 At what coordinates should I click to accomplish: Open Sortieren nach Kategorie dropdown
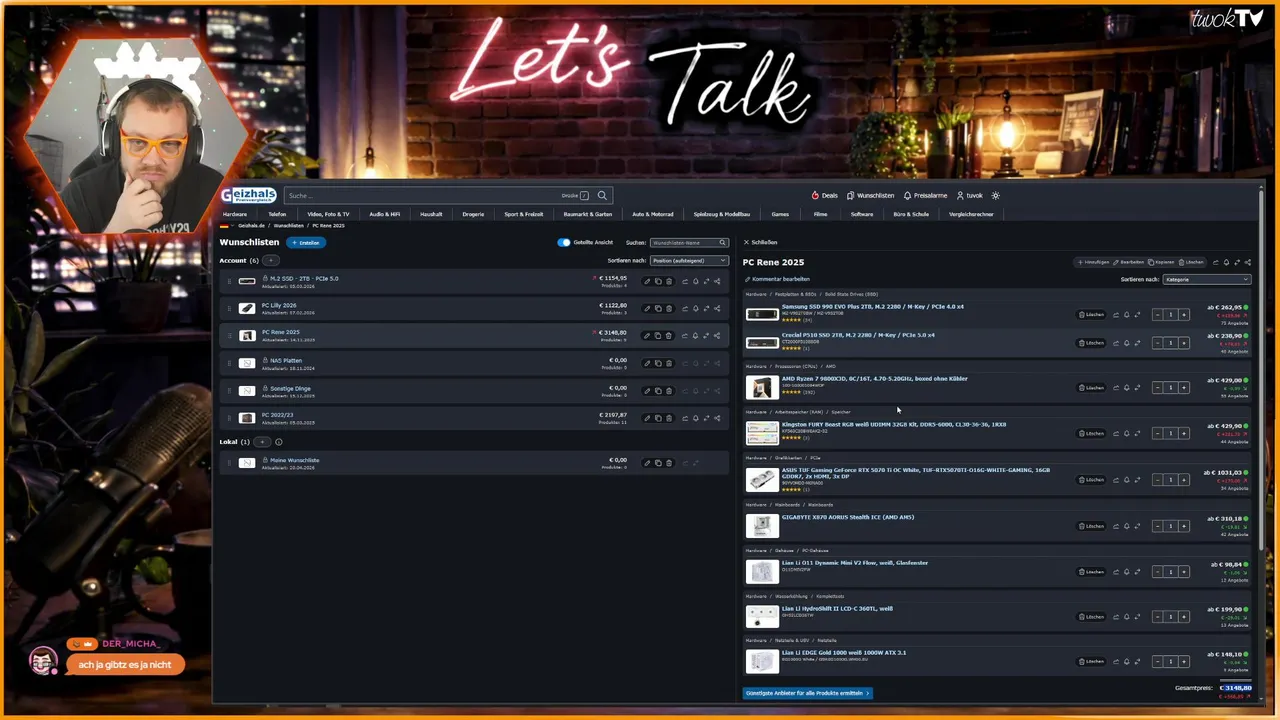(x=1207, y=280)
